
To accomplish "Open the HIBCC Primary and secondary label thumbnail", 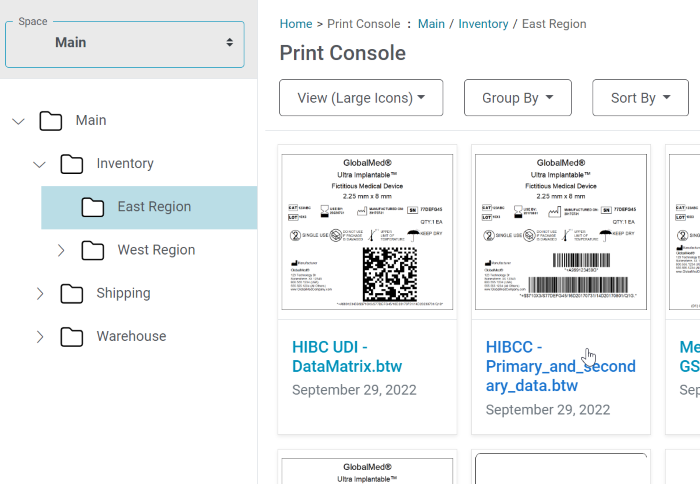I will click(x=561, y=232).
